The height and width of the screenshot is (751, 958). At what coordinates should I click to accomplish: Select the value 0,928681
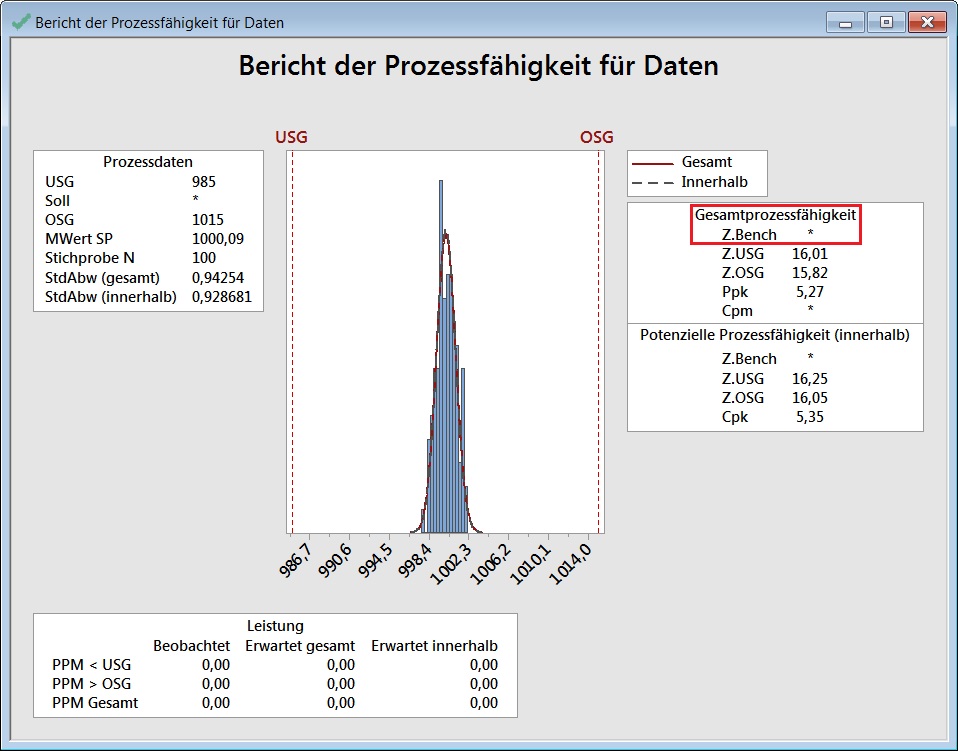[221, 296]
